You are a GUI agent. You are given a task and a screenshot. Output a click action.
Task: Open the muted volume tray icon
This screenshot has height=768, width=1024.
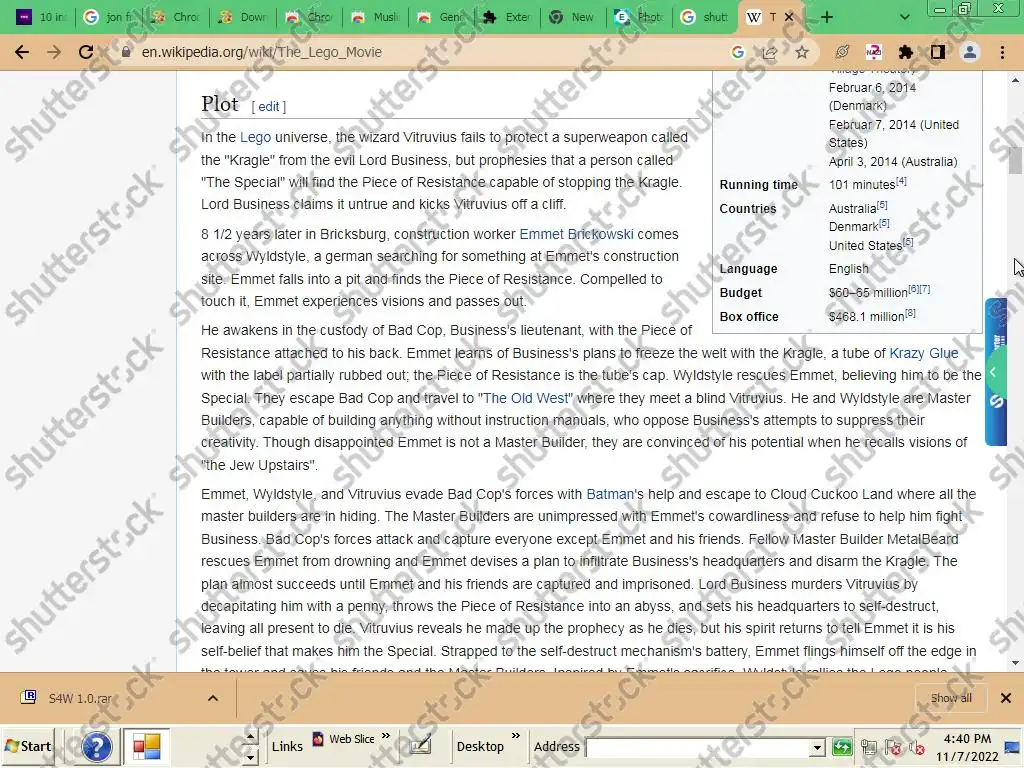point(916,747)
